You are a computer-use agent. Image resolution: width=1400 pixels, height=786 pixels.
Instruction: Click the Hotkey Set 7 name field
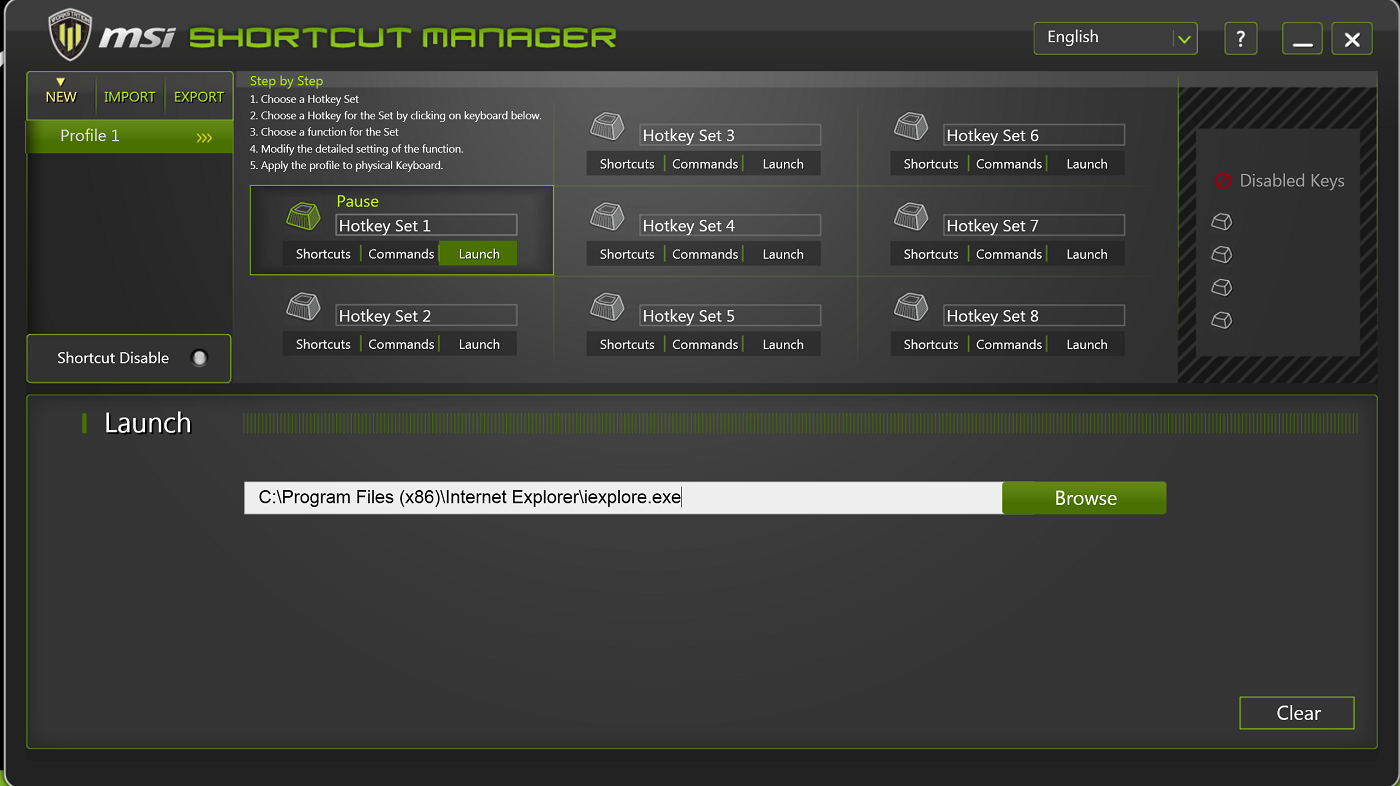coord(1034,225)
